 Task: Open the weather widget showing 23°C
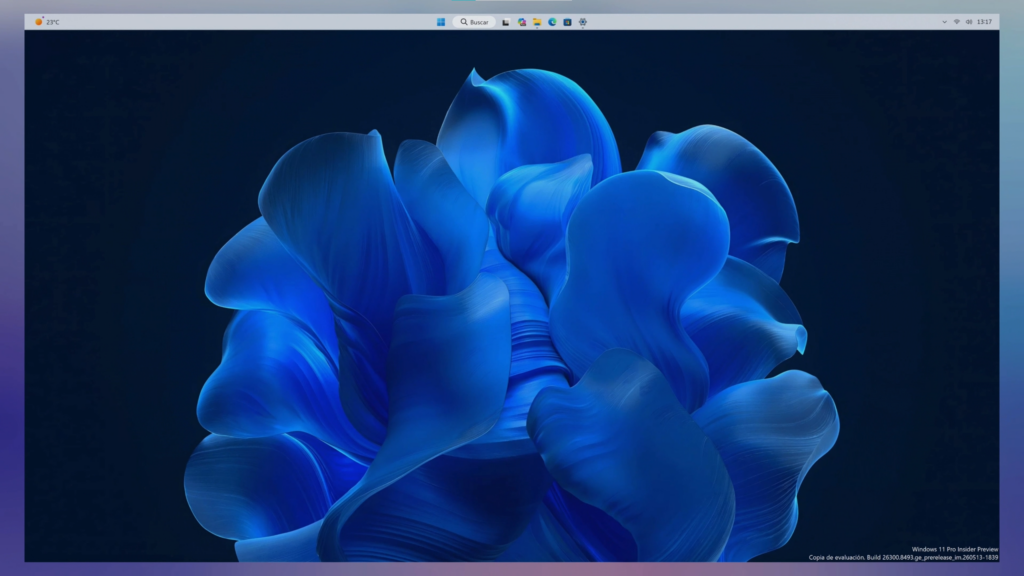click(47, 22)
